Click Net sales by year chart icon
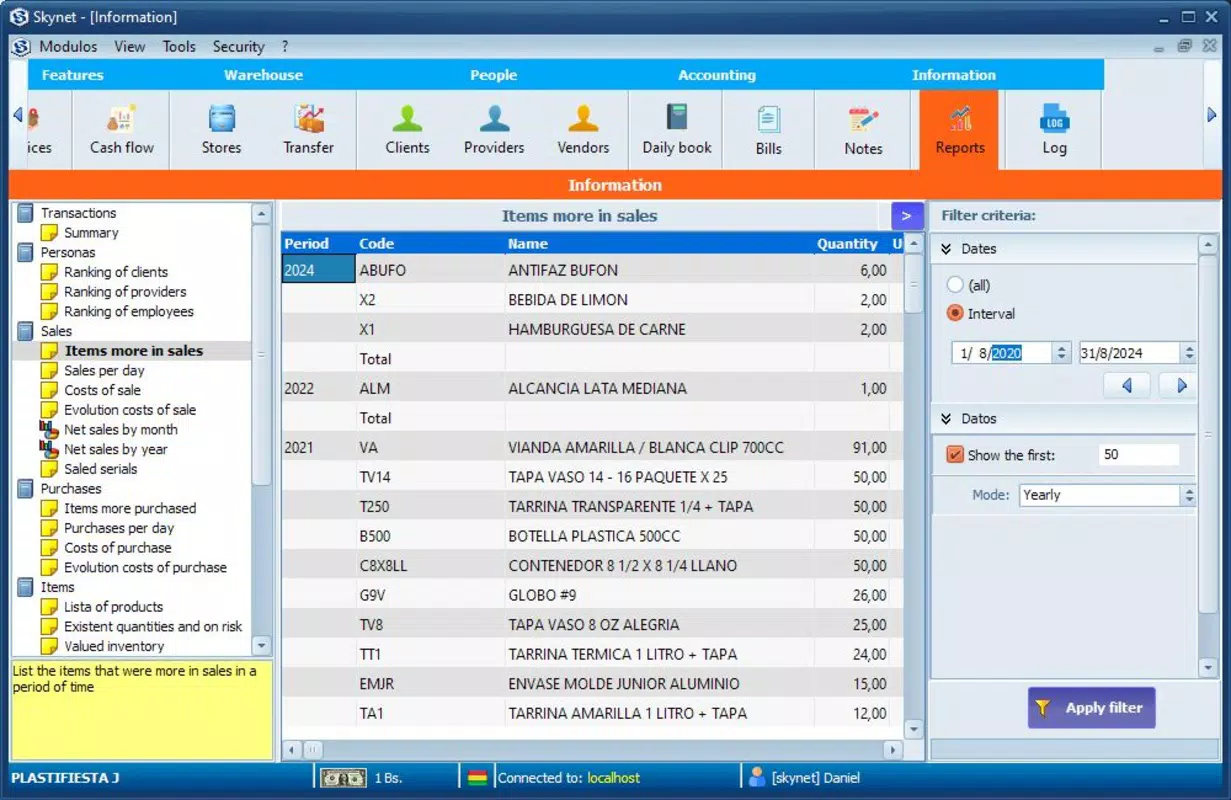The image size is (1231, 800). [49, 449]
